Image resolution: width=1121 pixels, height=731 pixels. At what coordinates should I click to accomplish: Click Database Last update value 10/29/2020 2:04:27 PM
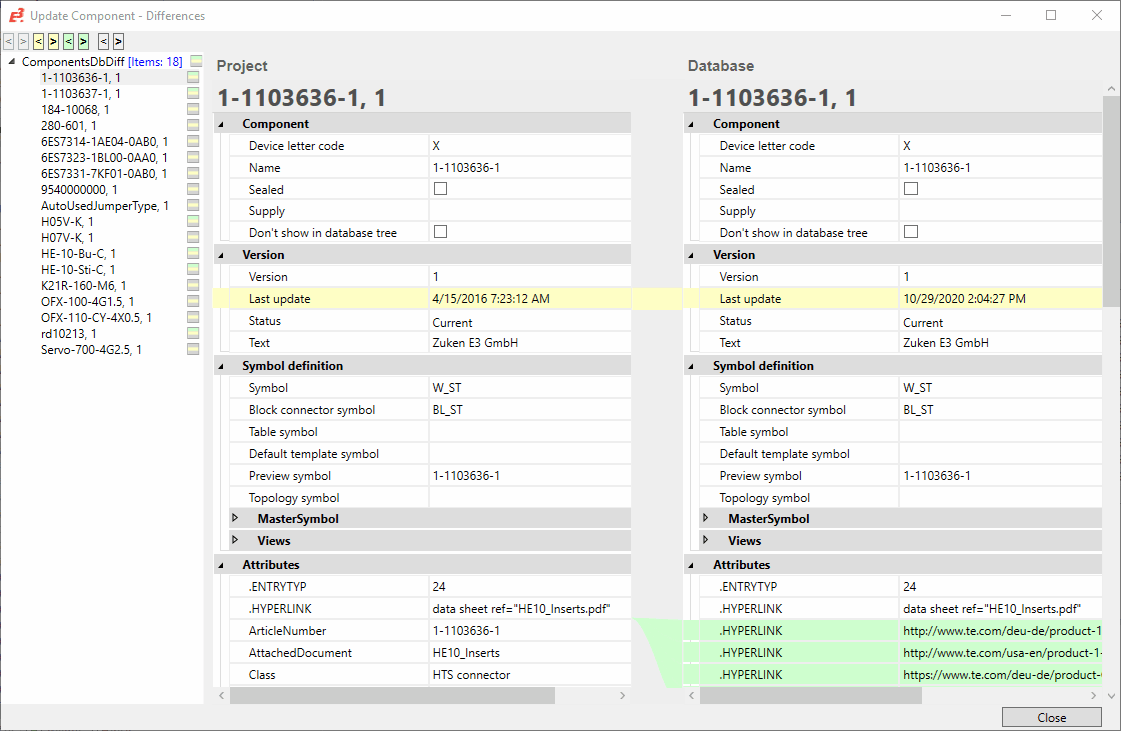[x=964, y=299]
